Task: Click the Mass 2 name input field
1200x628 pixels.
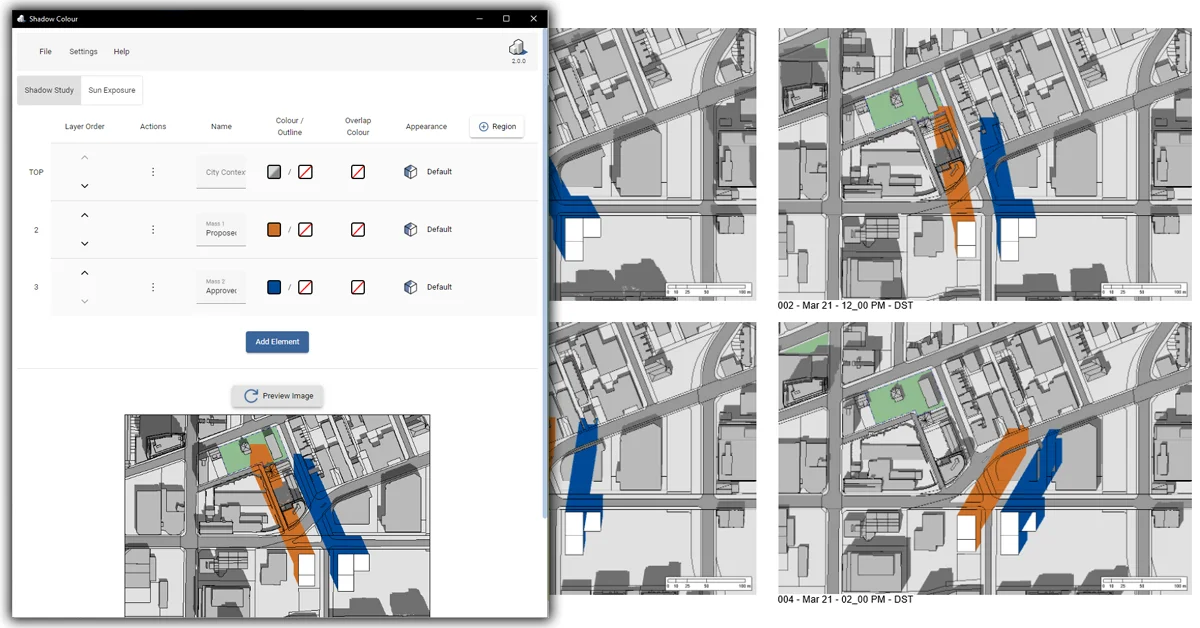Action: click(x=221, y=290)
